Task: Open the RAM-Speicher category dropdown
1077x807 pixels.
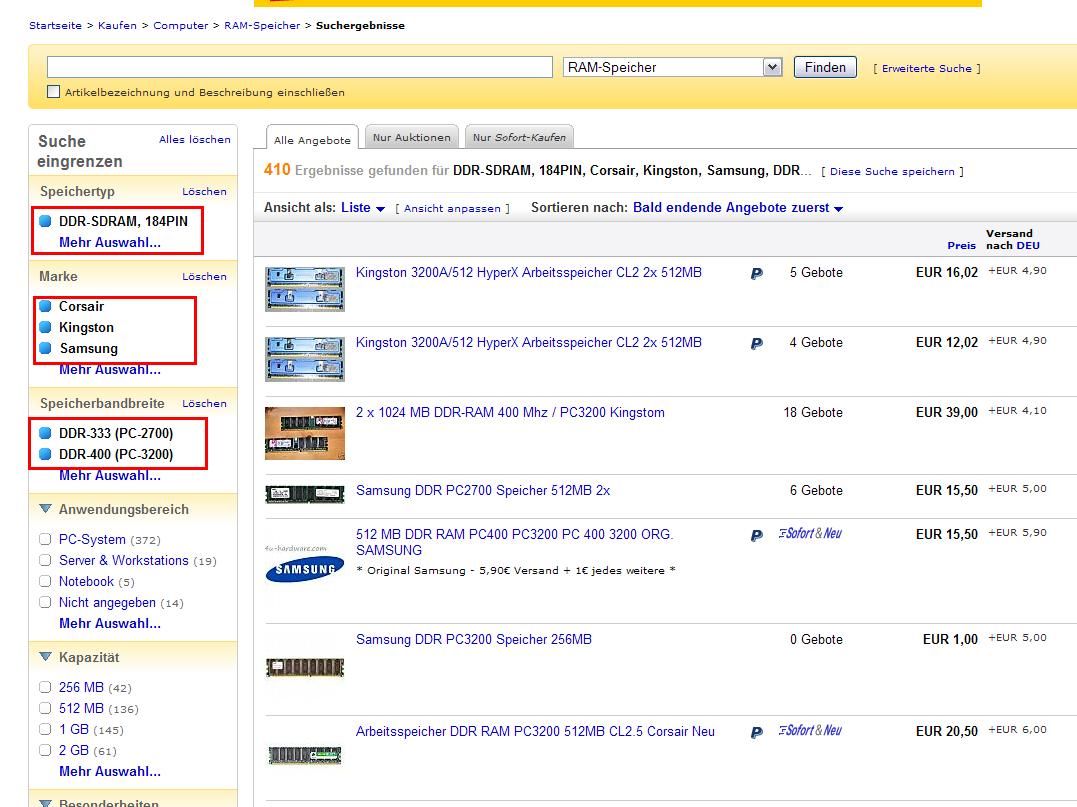Action: coord(672,67)
